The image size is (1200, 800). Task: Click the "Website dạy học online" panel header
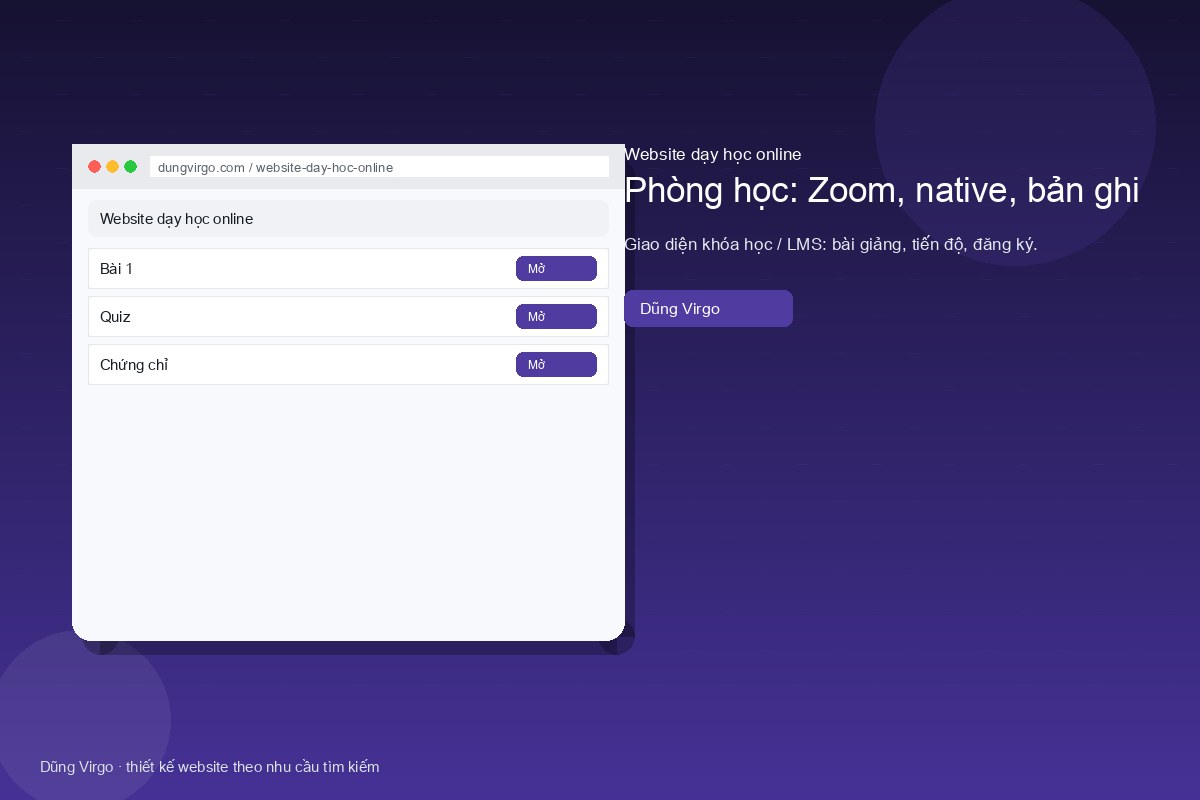tap(348, 219)
